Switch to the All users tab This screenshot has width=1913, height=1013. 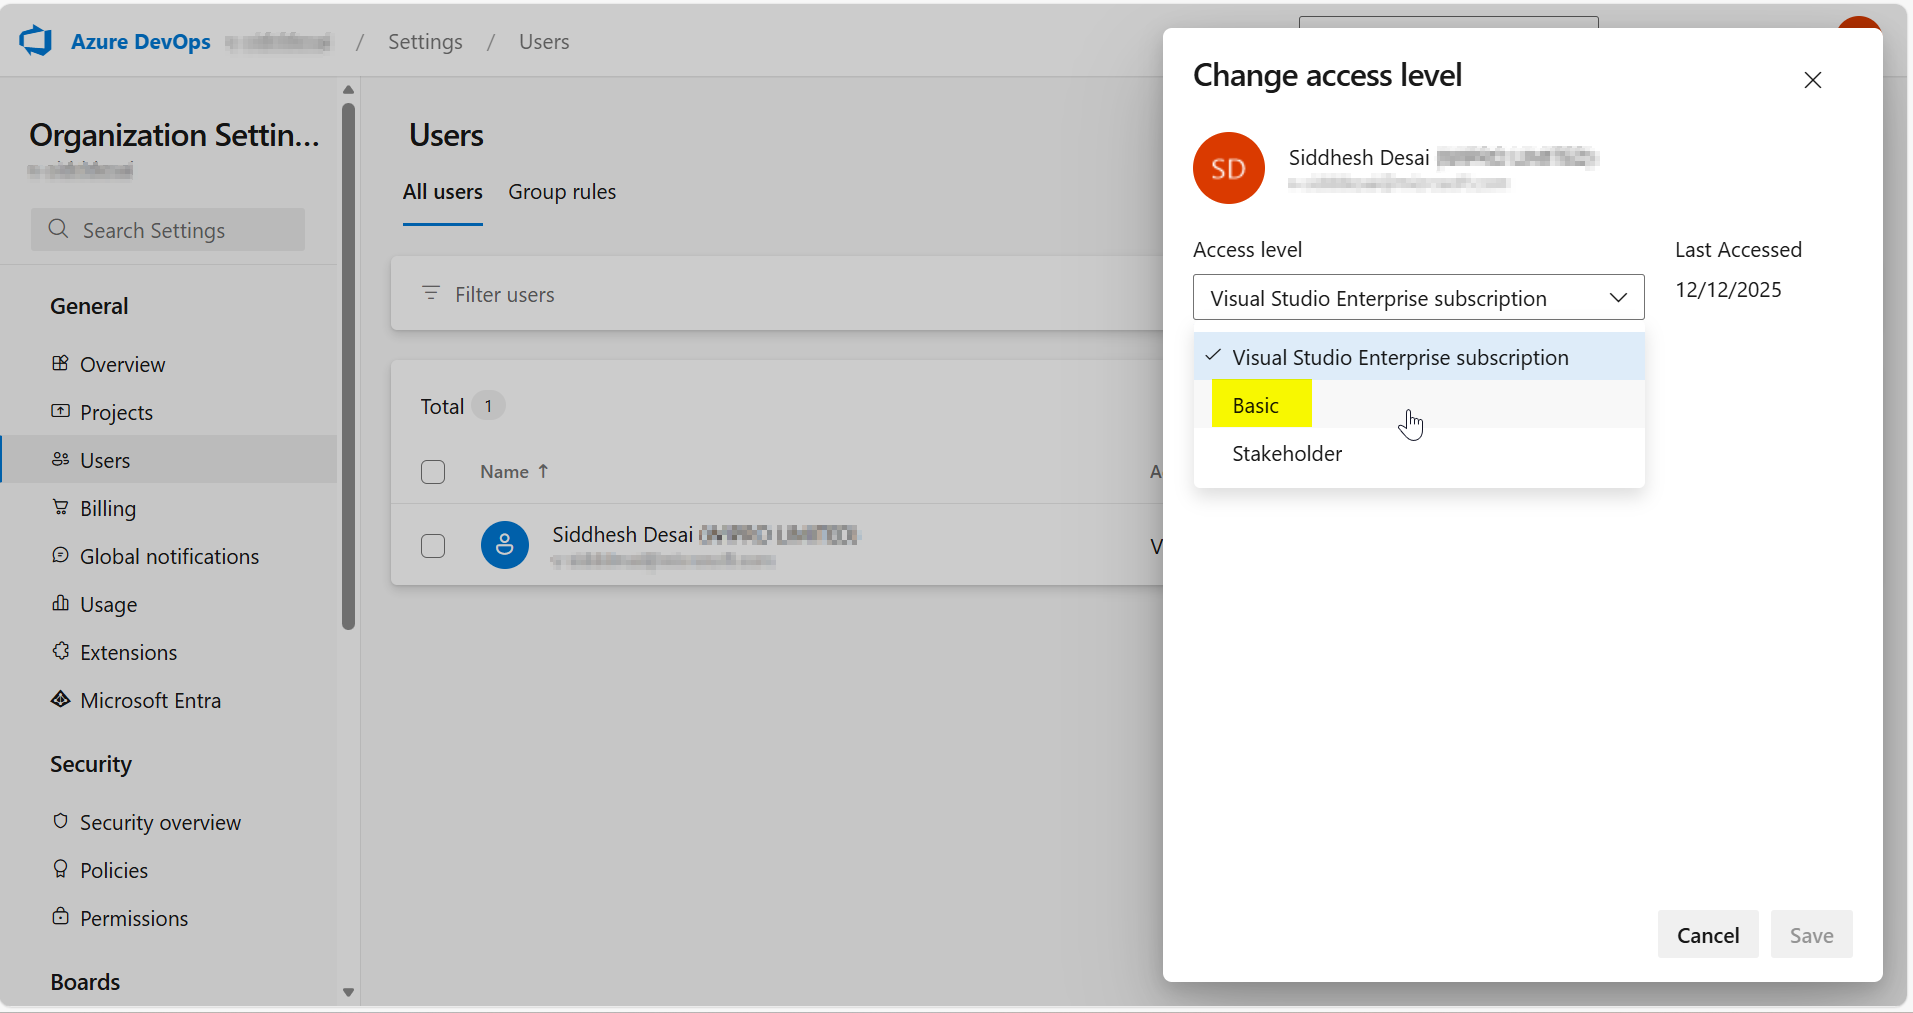pos(443,192)
